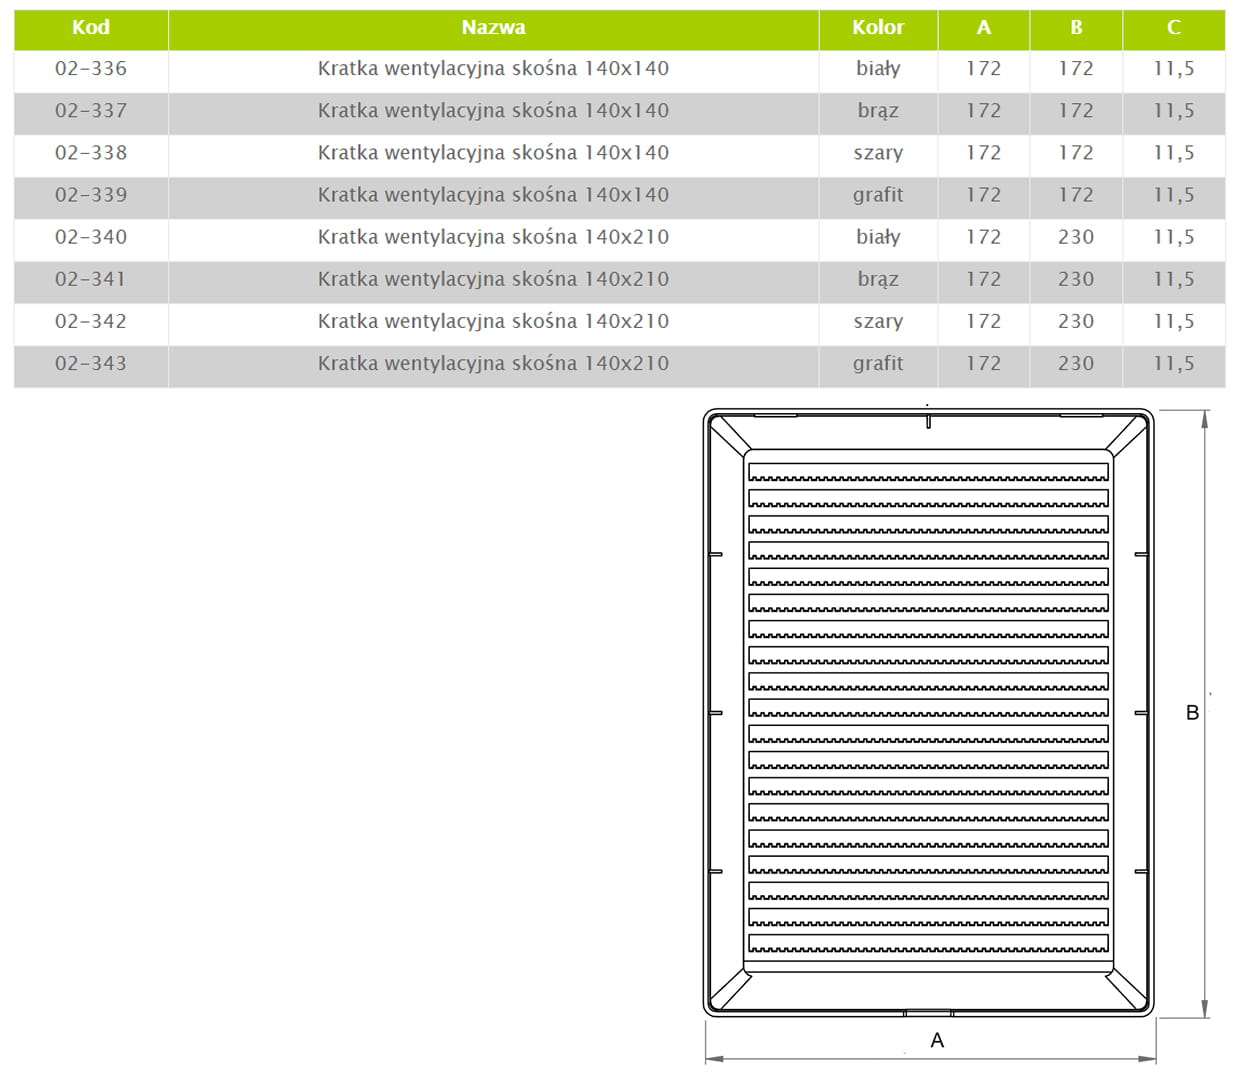
Task: Click product code 02-341
Action: tap(91, 279)
